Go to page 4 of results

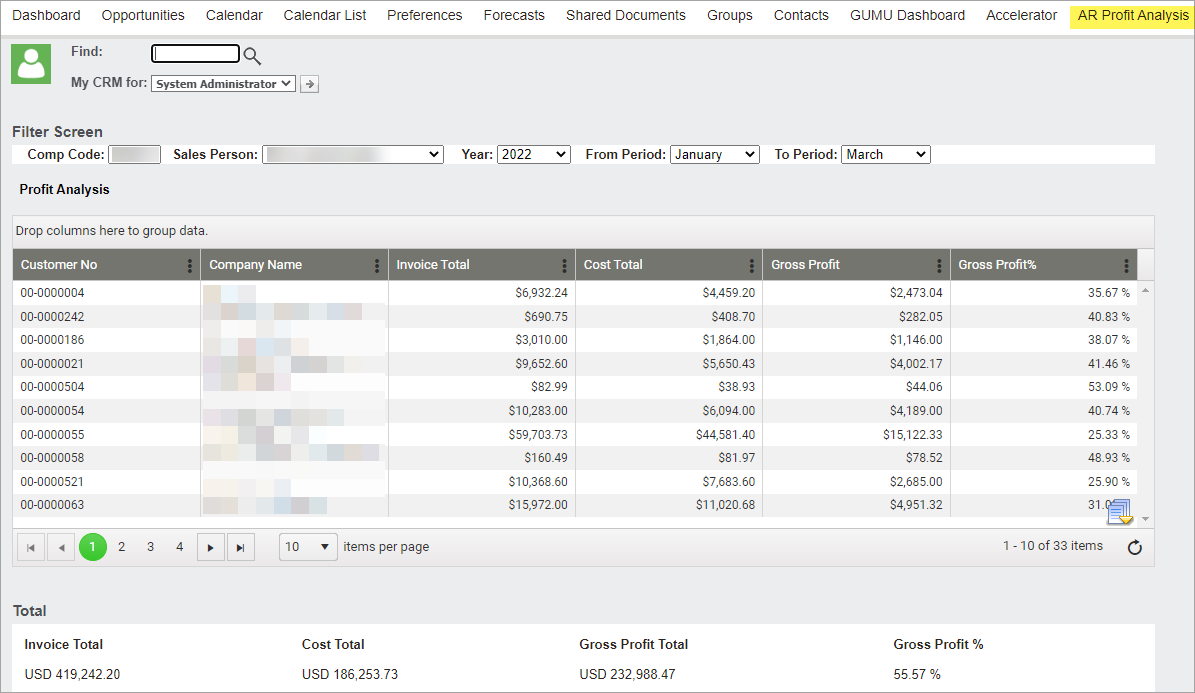click(179, 547)
